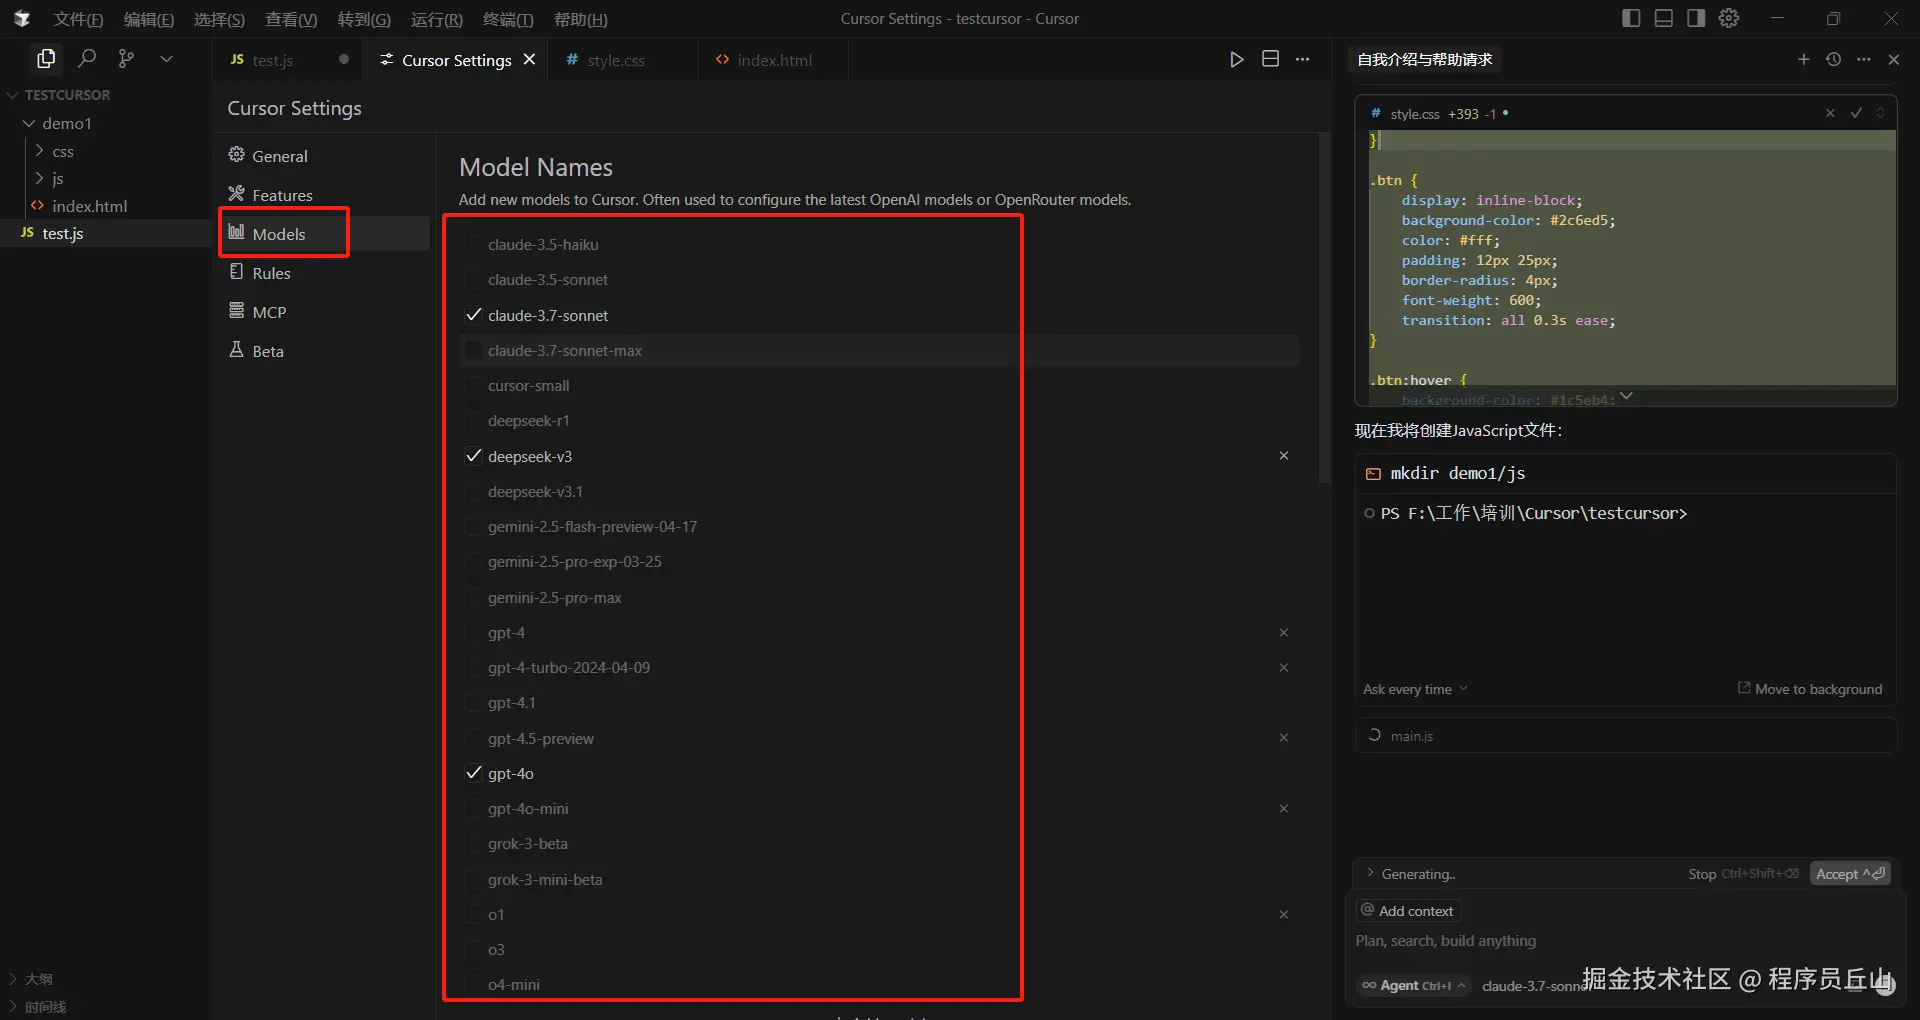
Task: Toggle the primary sidebar layout icon
Action: 1631,18
